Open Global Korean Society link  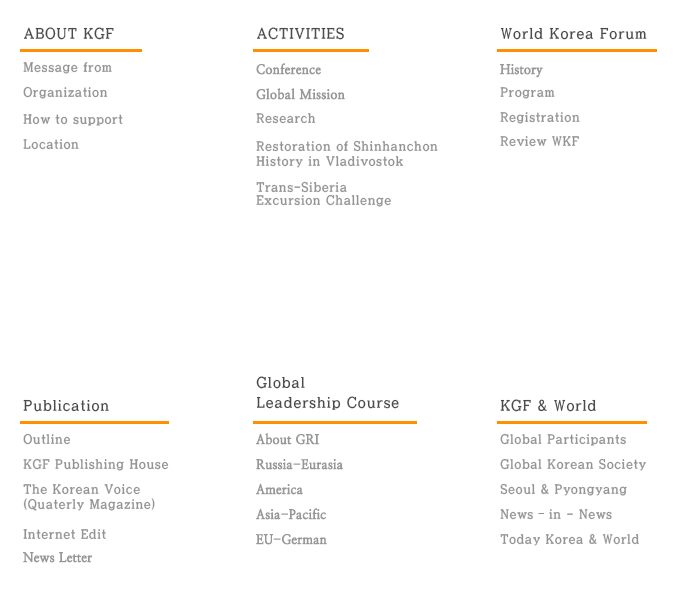(573, 465)
